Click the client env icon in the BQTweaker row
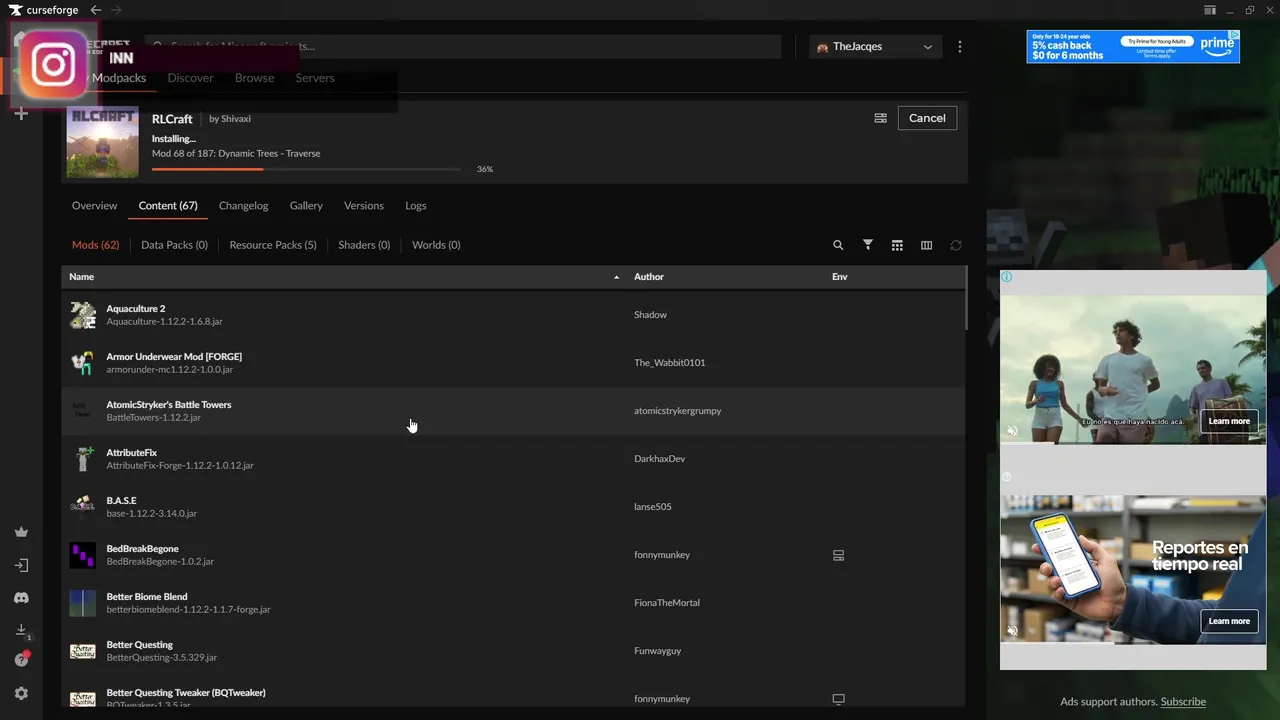 click(839, 699)
